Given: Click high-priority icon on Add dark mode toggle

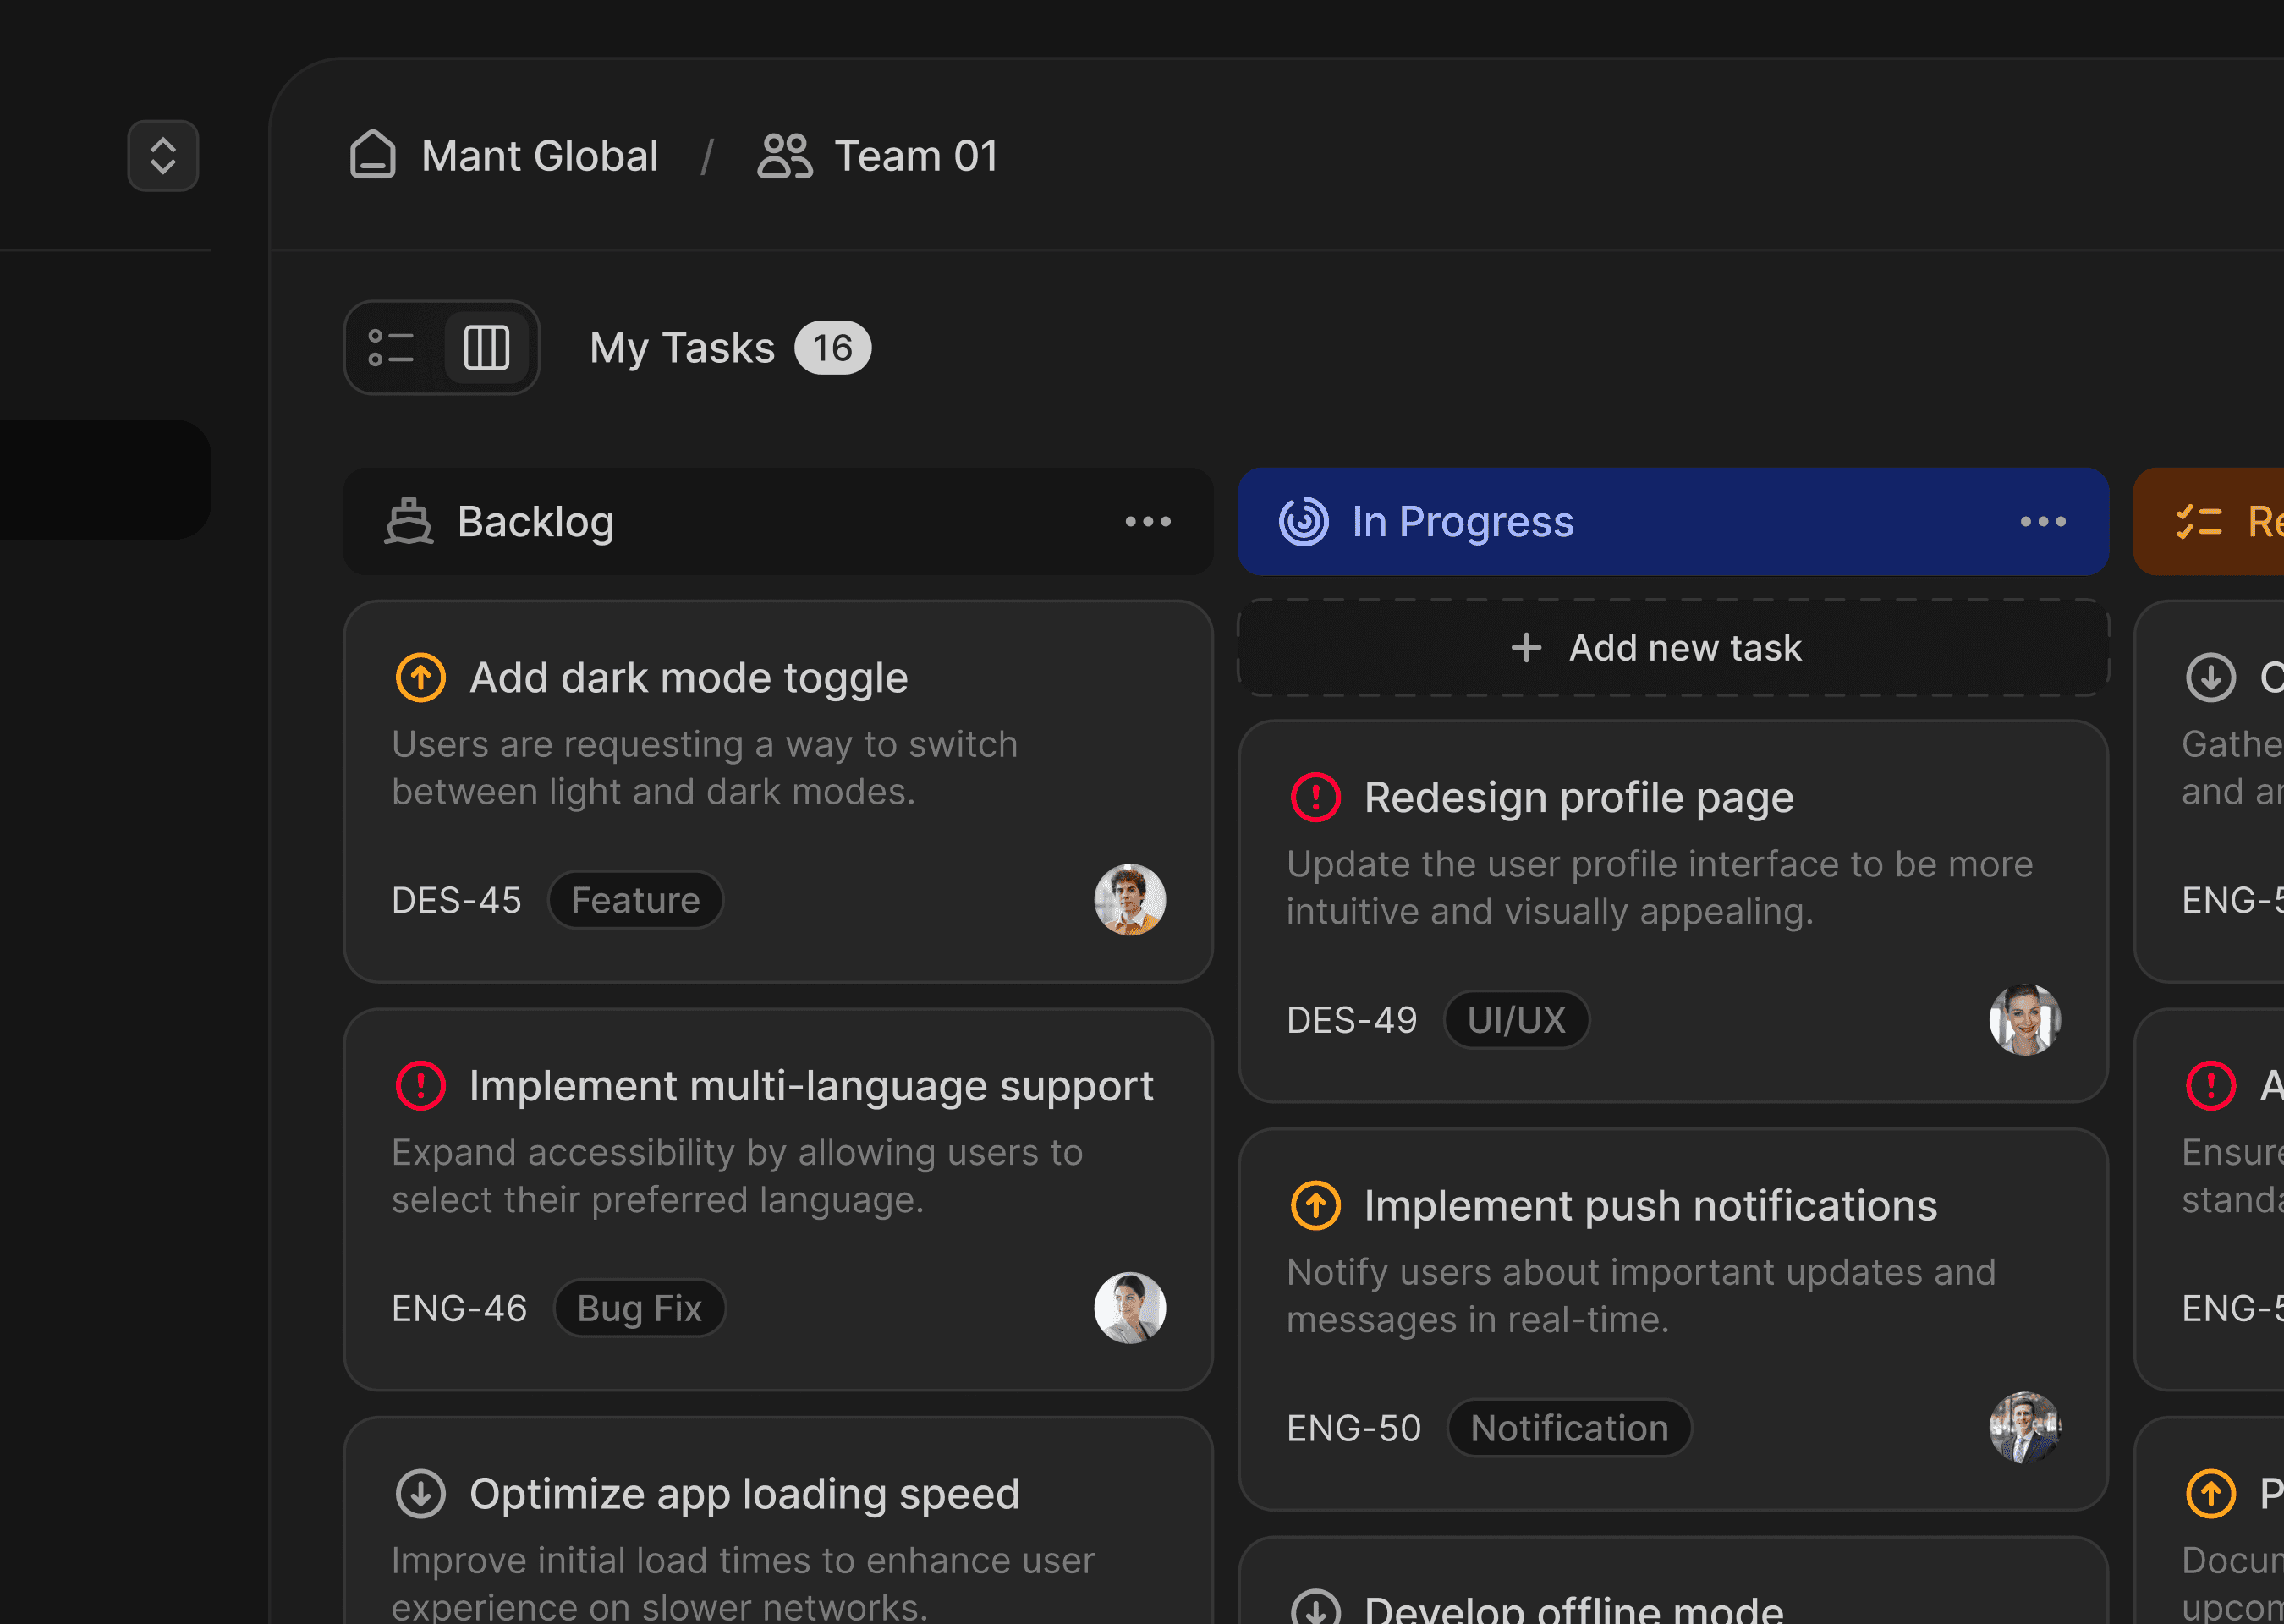Looking at the screenshot, I should pyautogui.click(x=421, y=678).
